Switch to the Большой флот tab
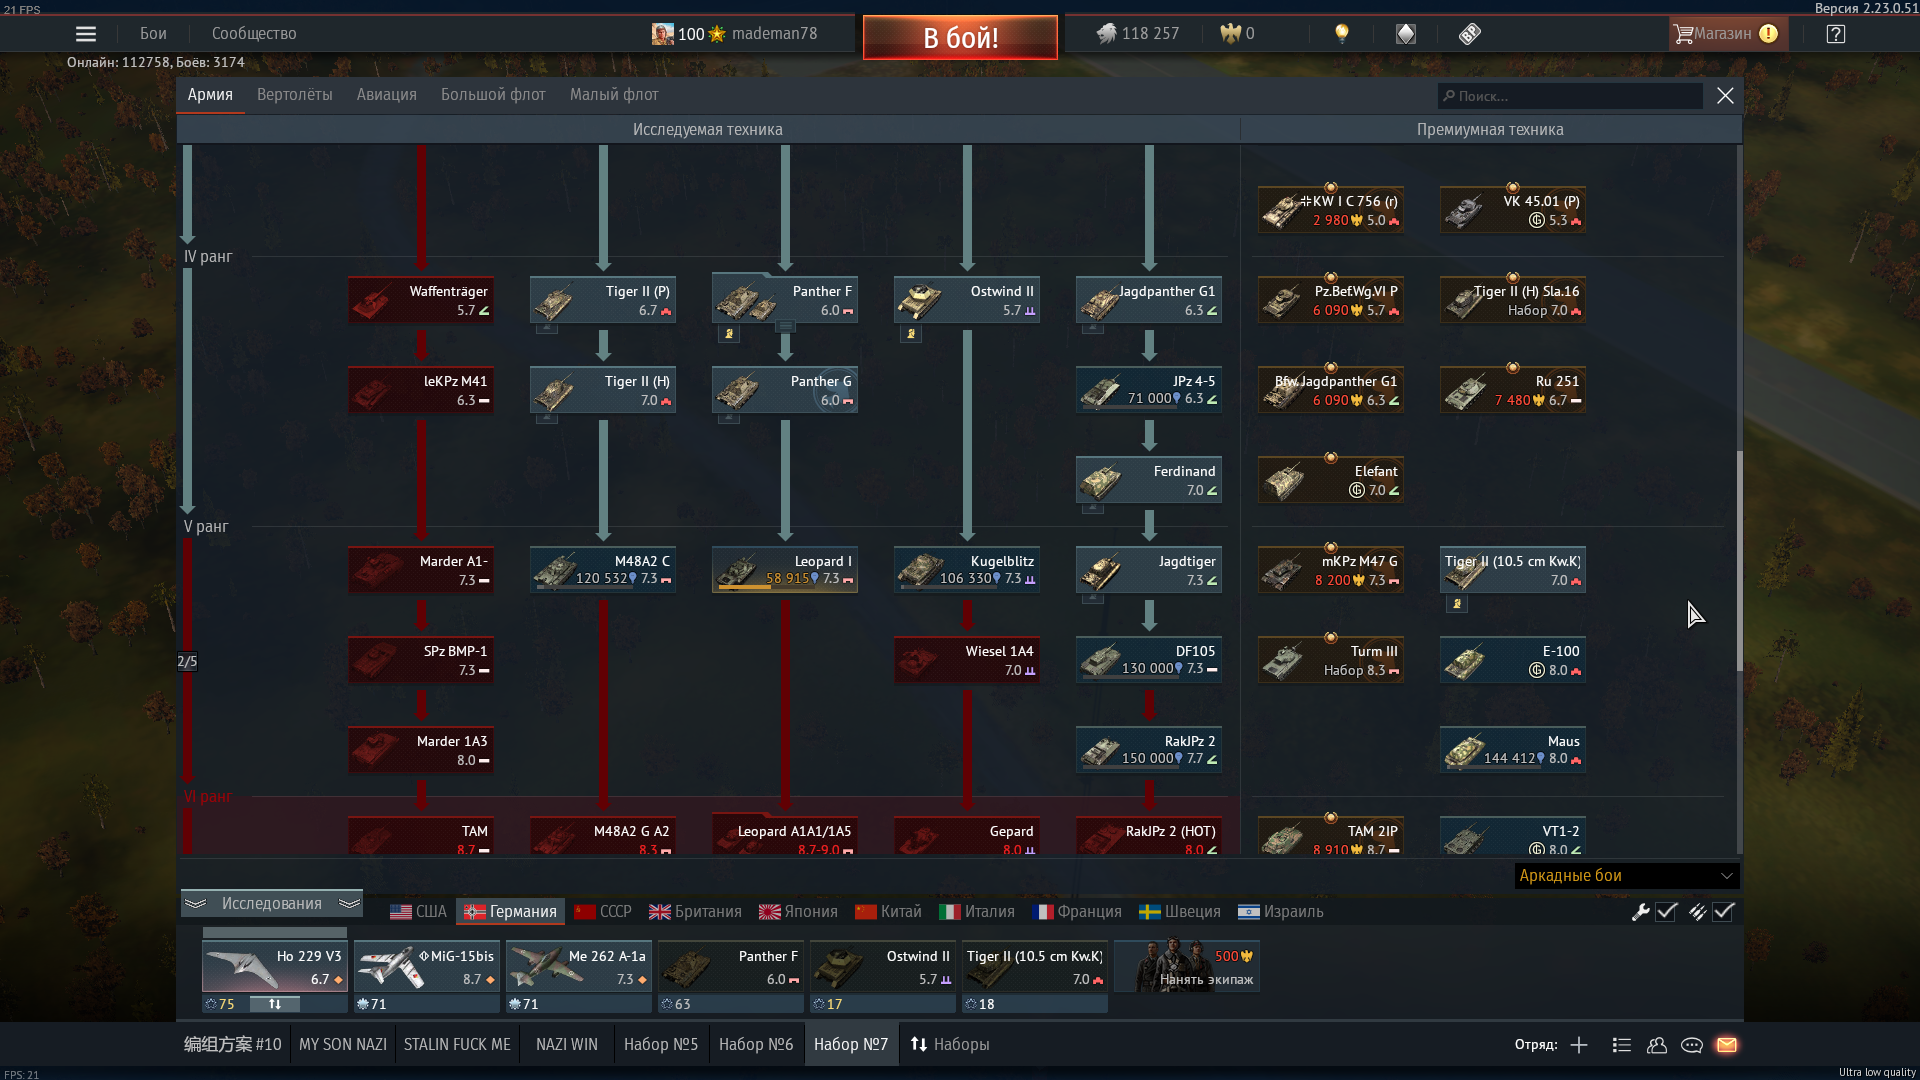The height and width of the screenshot is (1080, 1920). pyautogui.click(x=493, y=95)
